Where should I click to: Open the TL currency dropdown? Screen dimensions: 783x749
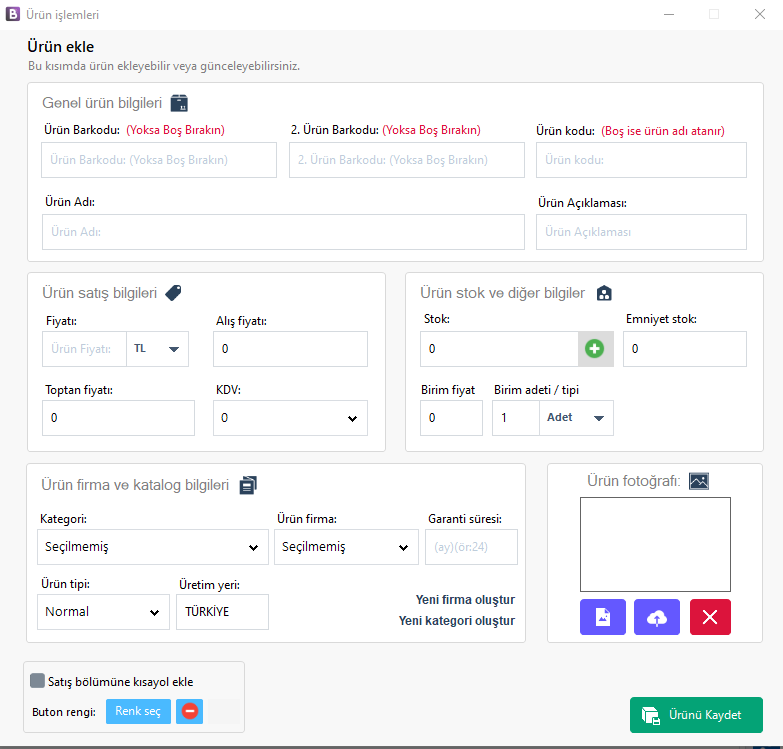(x=158, y=349)
